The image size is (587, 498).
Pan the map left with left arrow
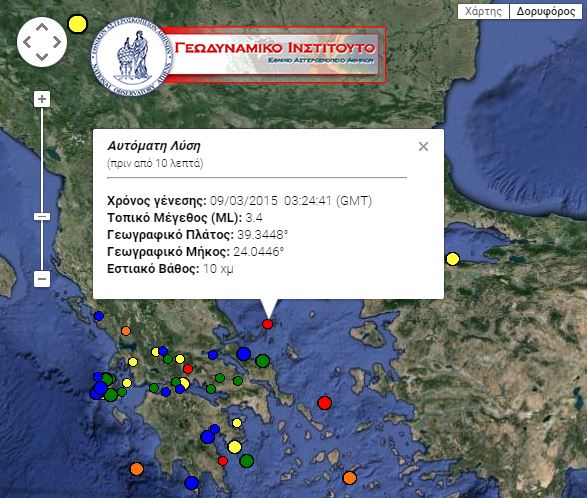[27, 42]
